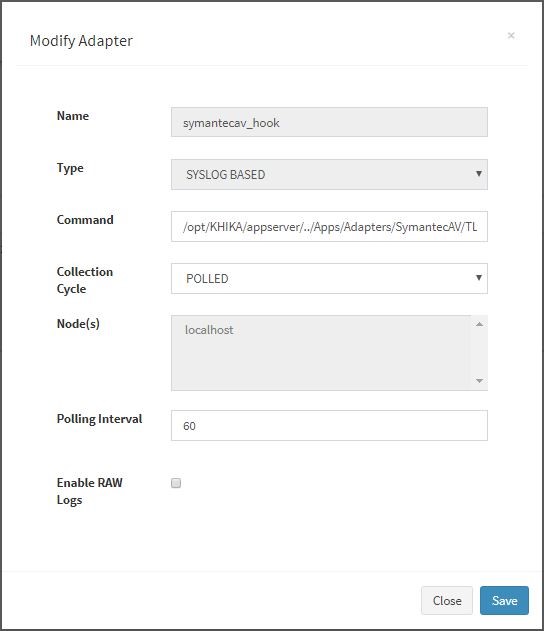
Task: Click the Modify Adapter dialog title
Action: point(81,41)
